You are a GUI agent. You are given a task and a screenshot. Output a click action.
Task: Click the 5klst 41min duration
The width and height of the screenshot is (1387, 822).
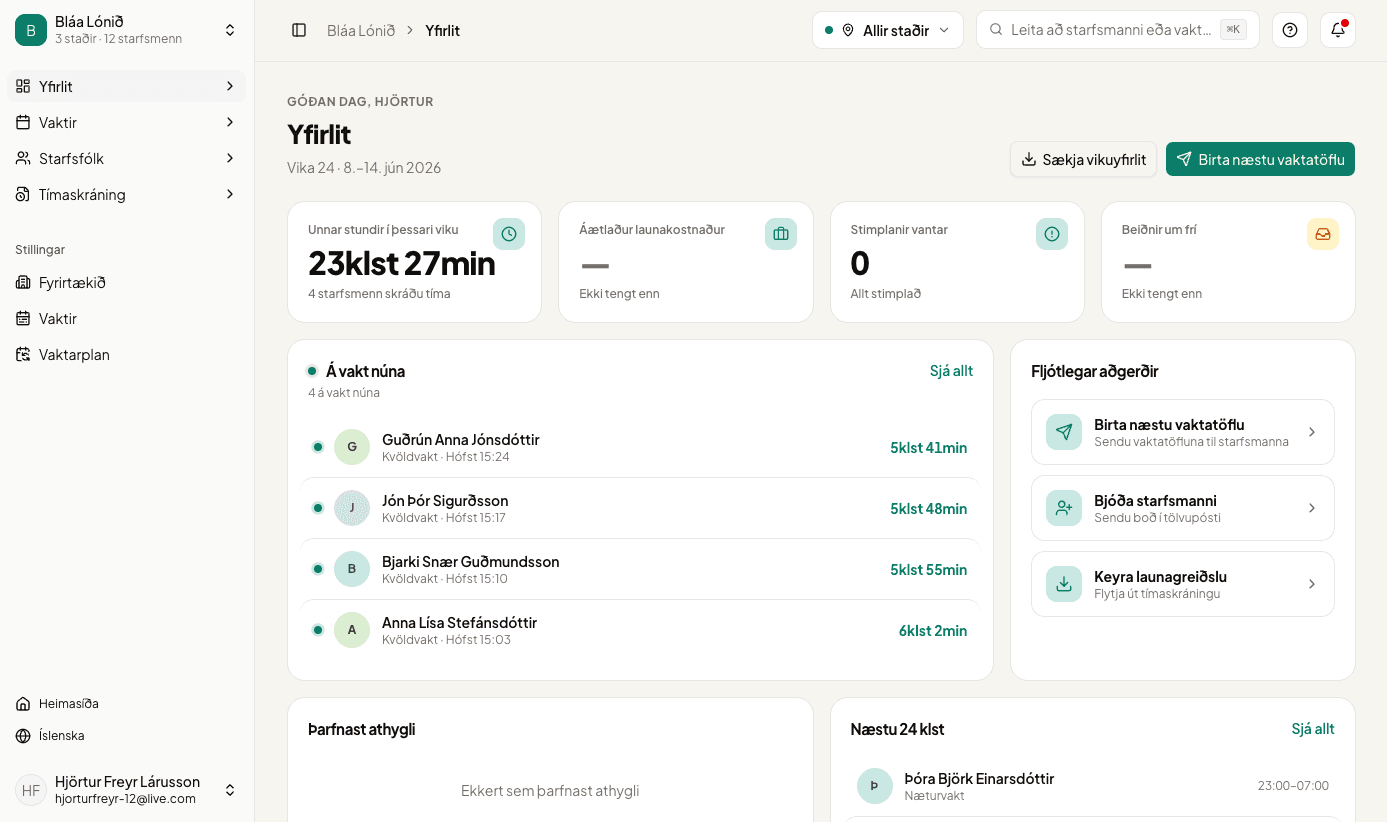929,447
